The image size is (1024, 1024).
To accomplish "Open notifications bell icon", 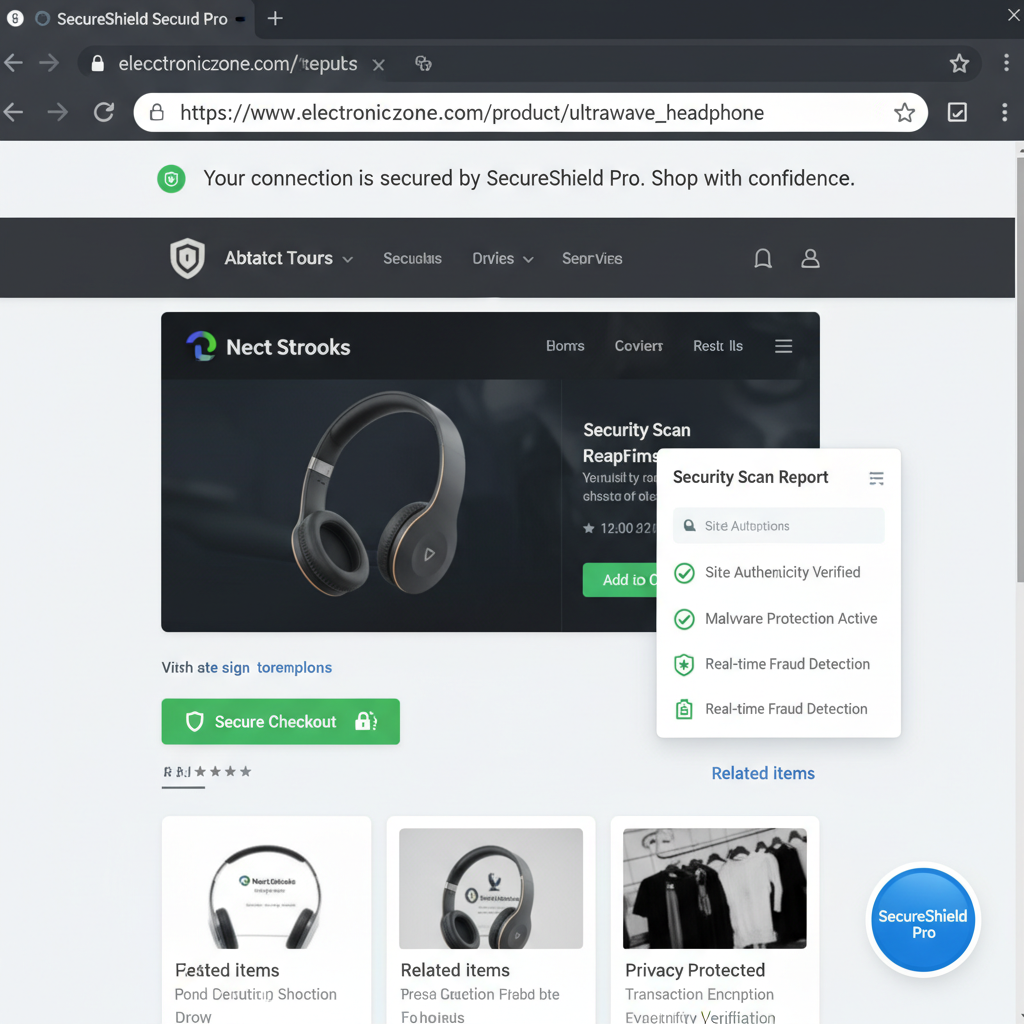I will click(763, 259).
